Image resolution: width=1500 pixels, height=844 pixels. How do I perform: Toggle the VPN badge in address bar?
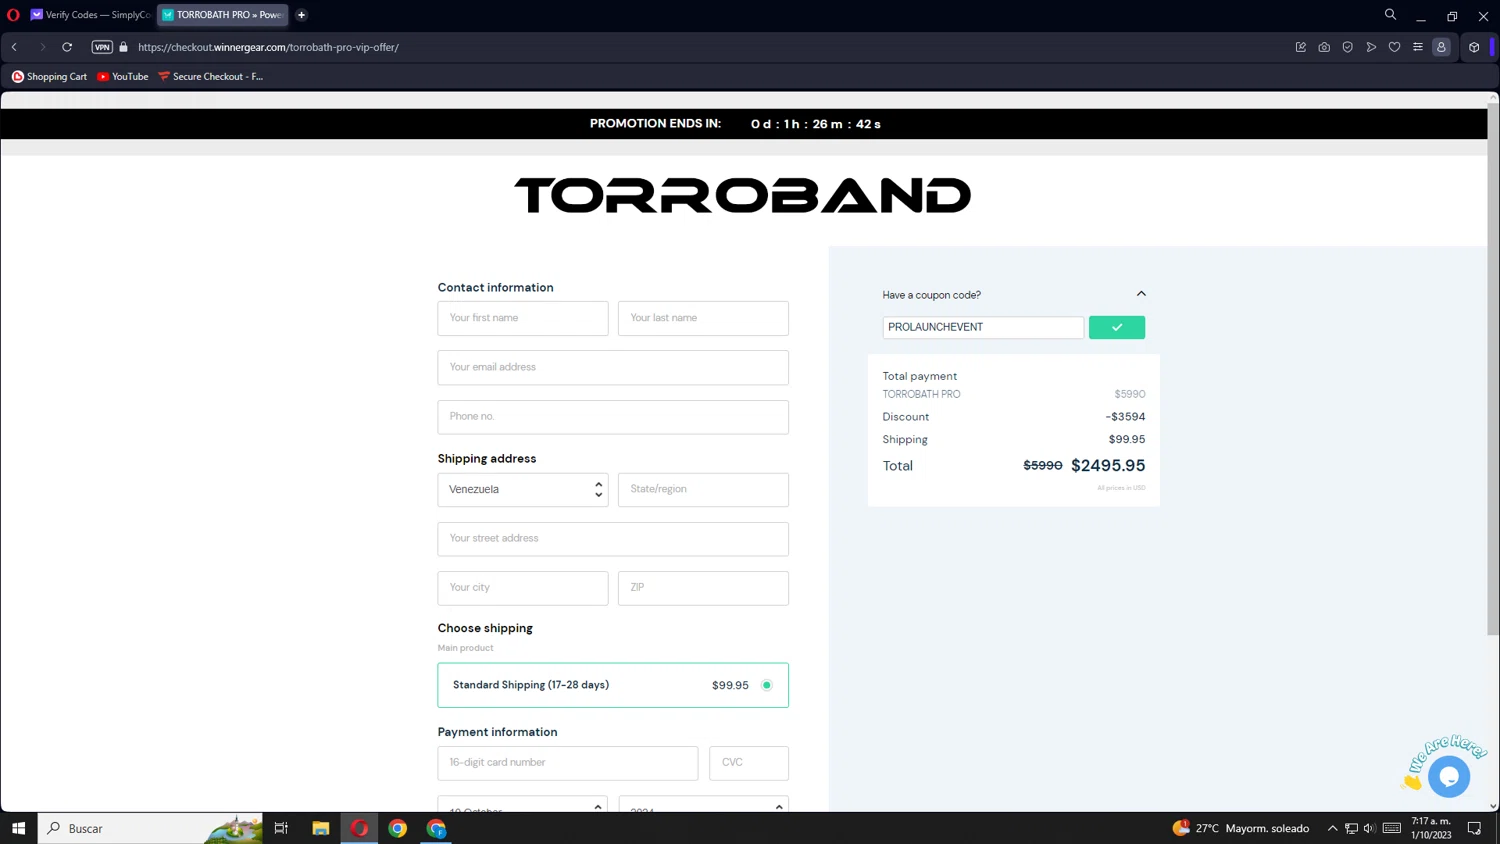(x=102, y=47)
